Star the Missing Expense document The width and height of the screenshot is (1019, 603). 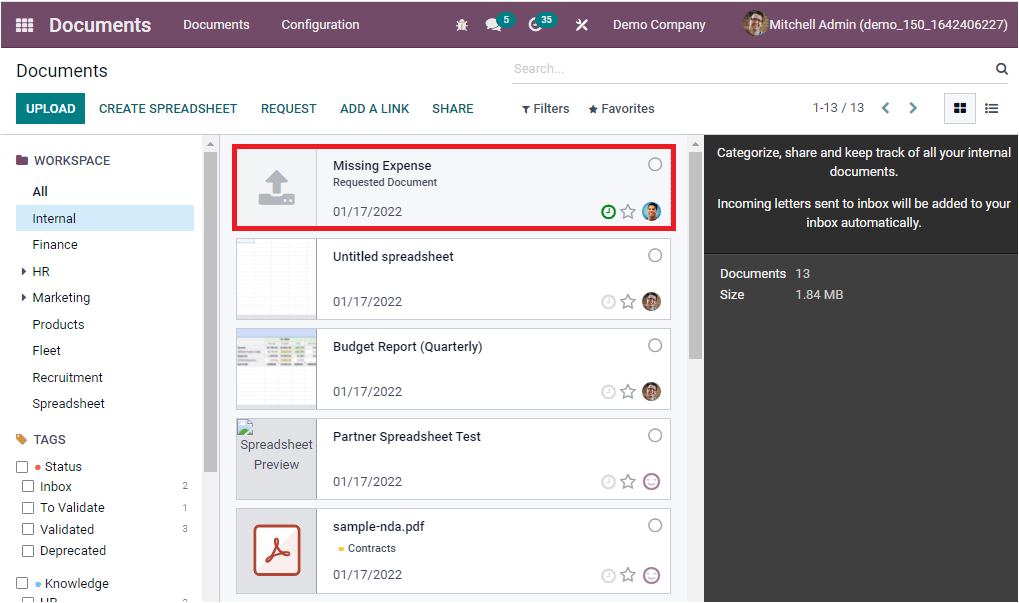pos(628,212)
